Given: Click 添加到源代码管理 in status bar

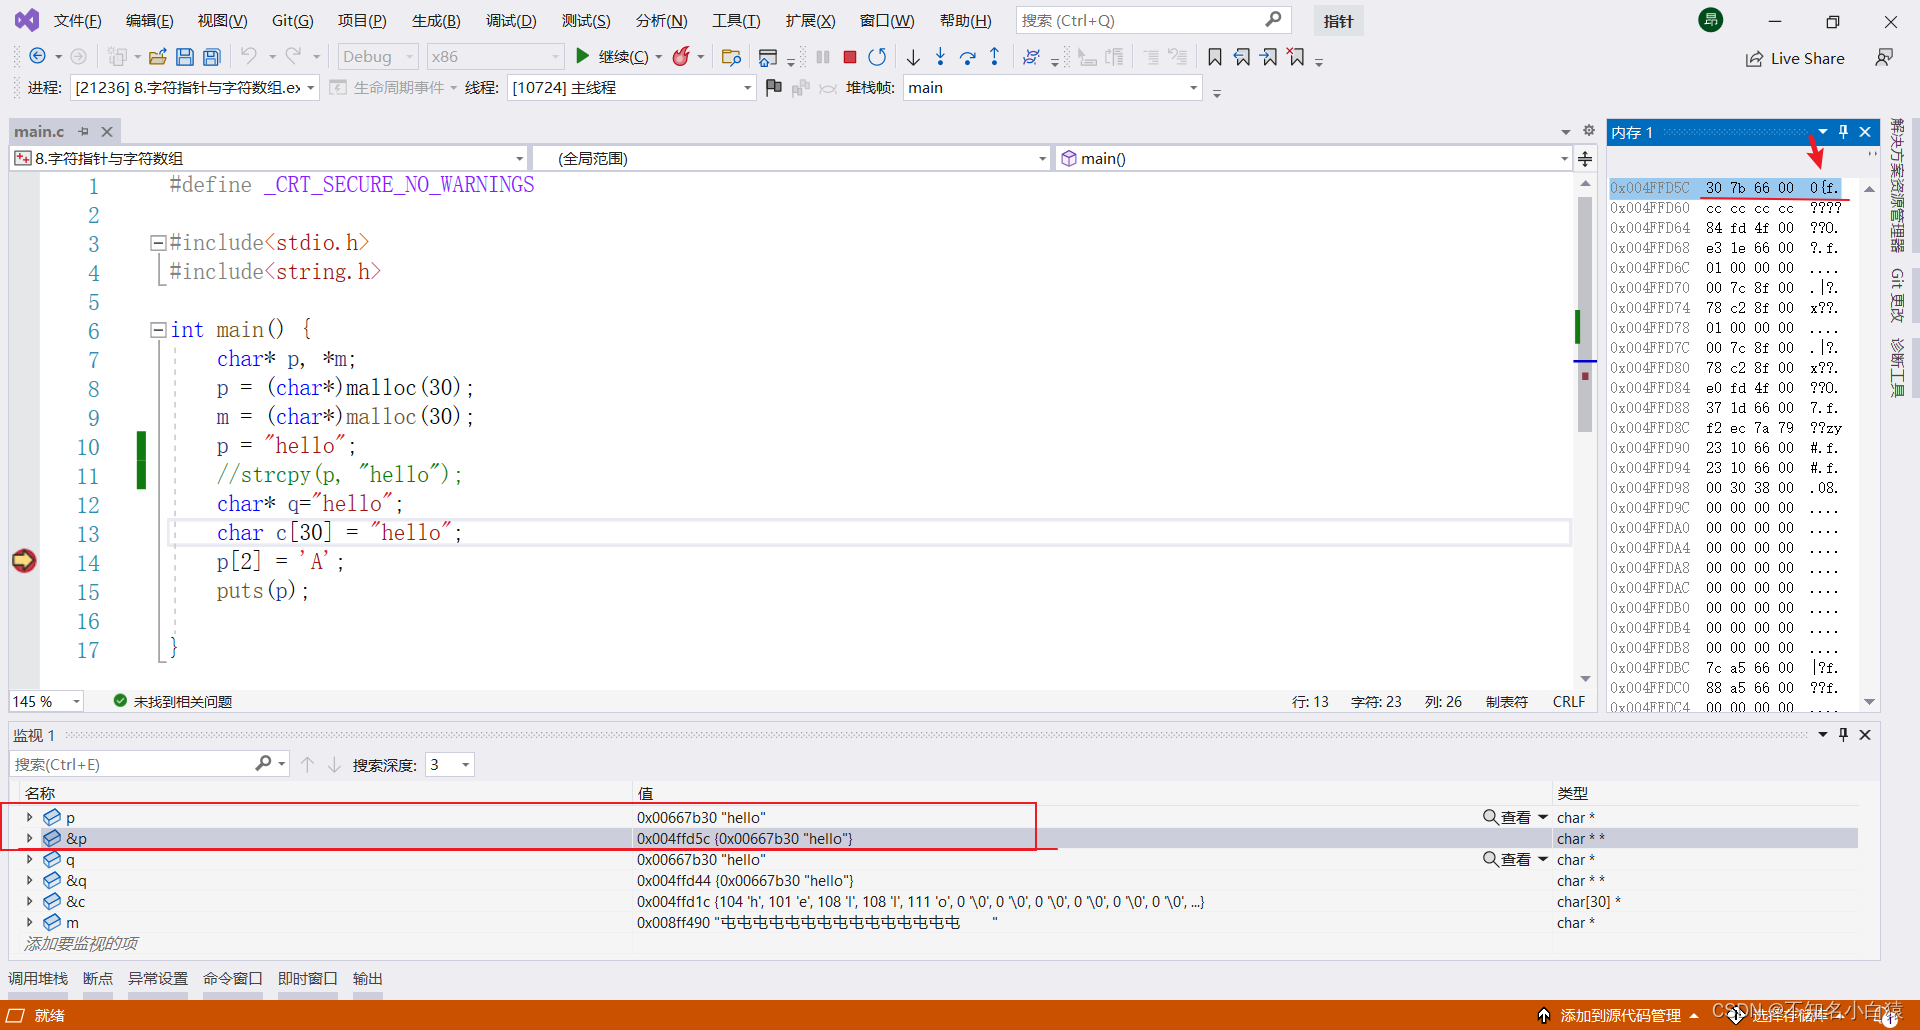Looking at the screenshot, I should 1618,1016.
